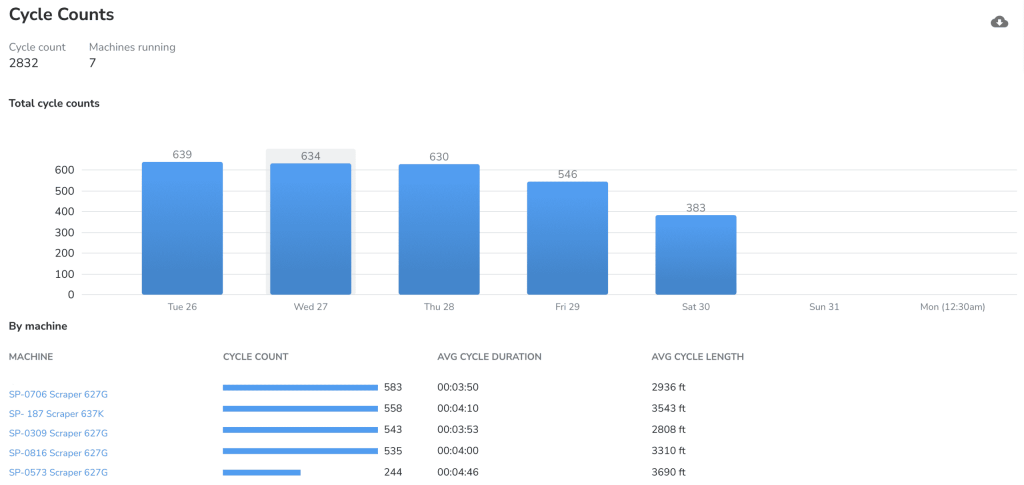Open SP-0816 Scraper 627G machine link
This screenshot has width=1024, height=485.
tap(58, 453)
